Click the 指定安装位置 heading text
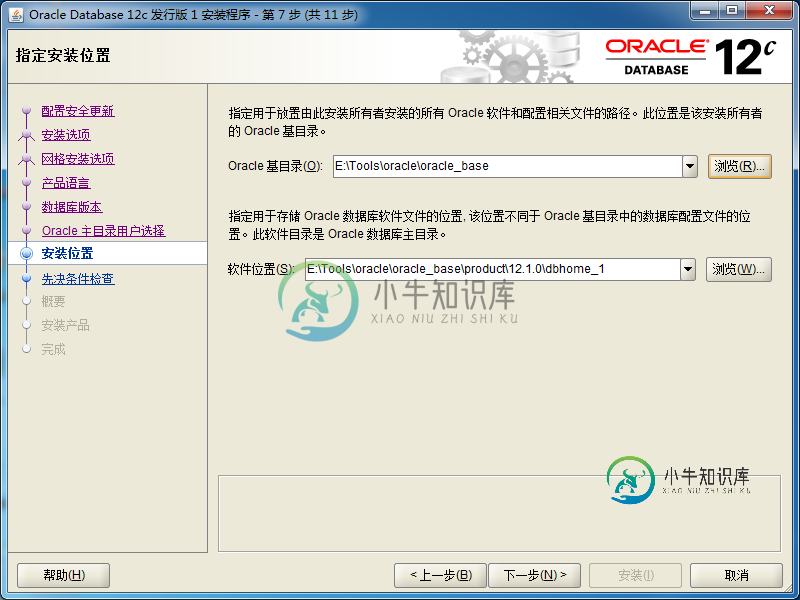800x600 pixels. 63,55
